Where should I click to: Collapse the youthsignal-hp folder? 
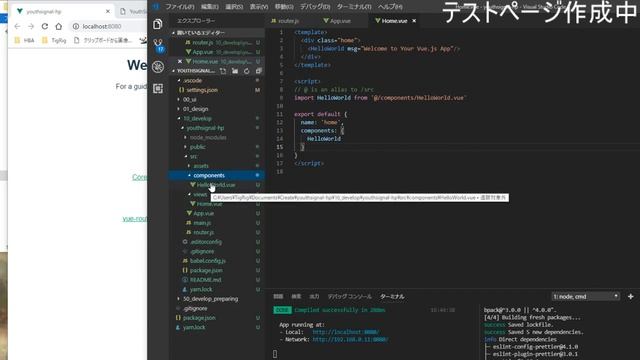point(217,128)
